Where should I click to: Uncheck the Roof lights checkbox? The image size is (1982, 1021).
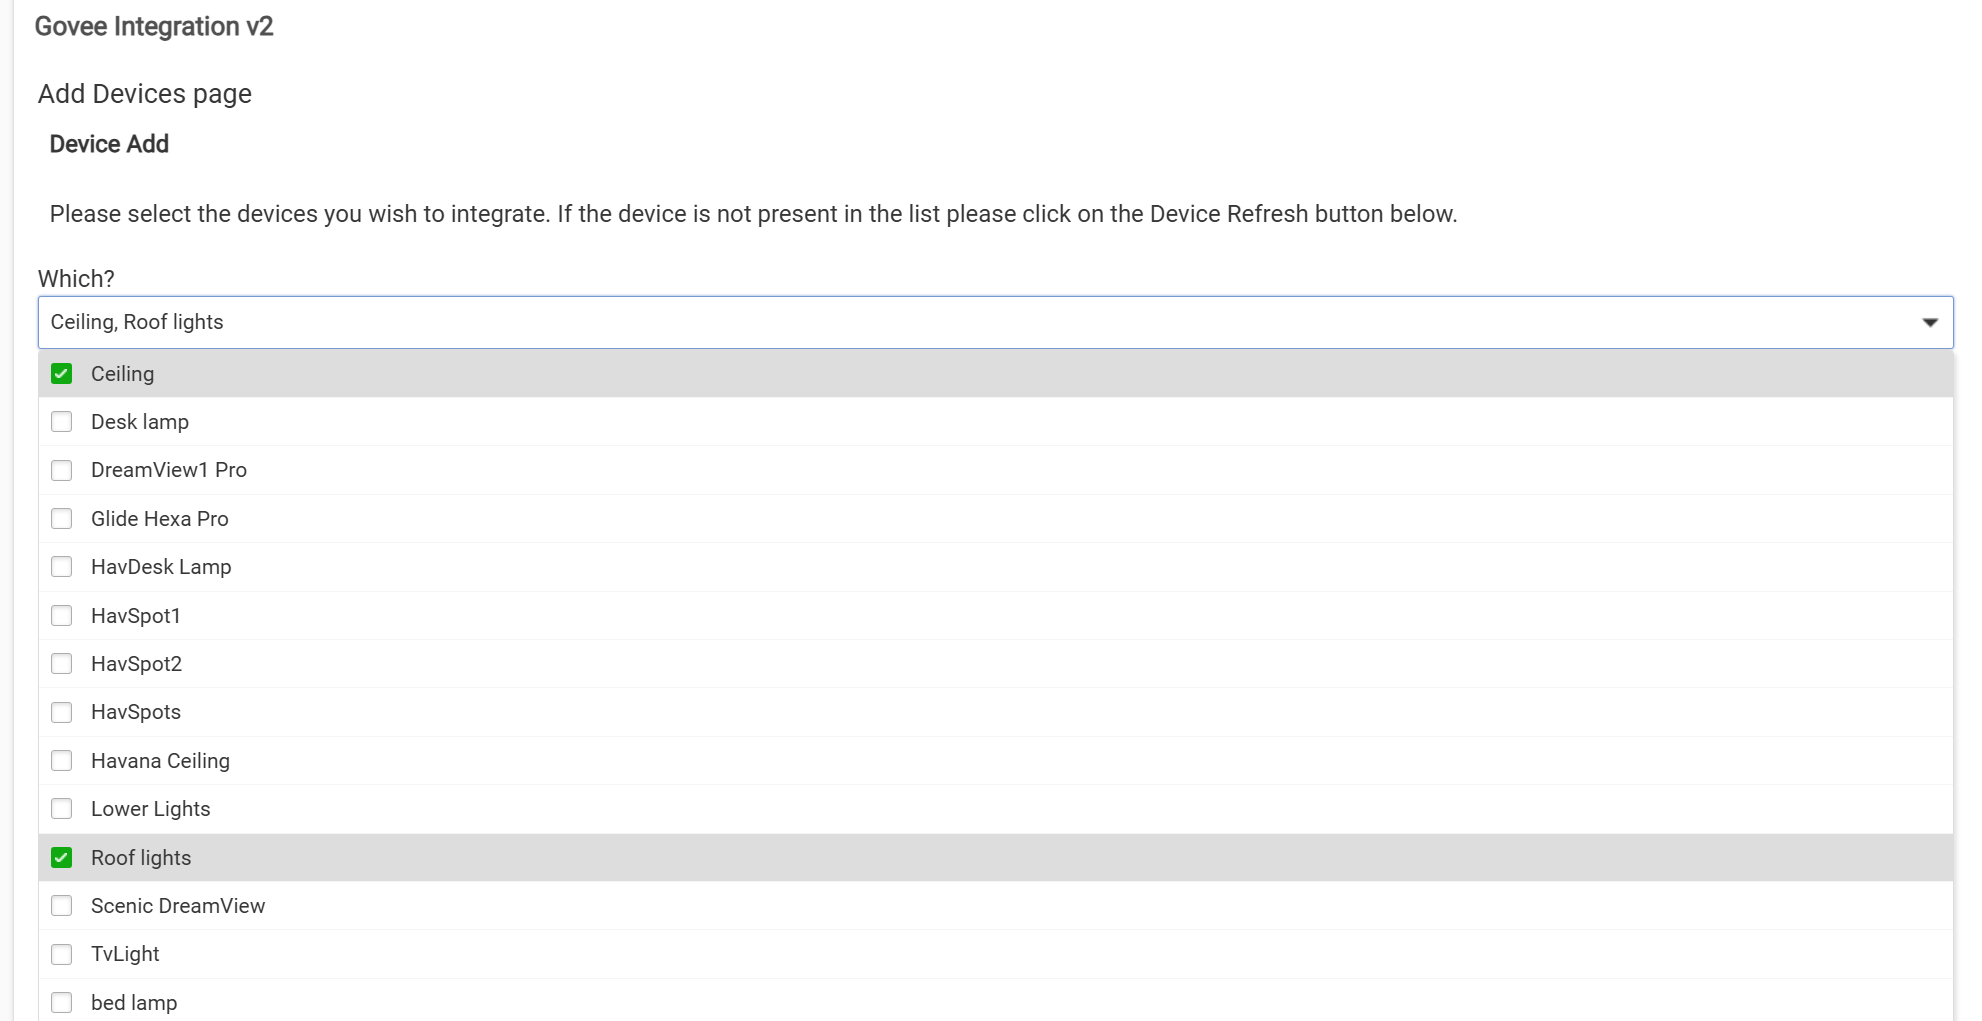(x=62, y=858)
